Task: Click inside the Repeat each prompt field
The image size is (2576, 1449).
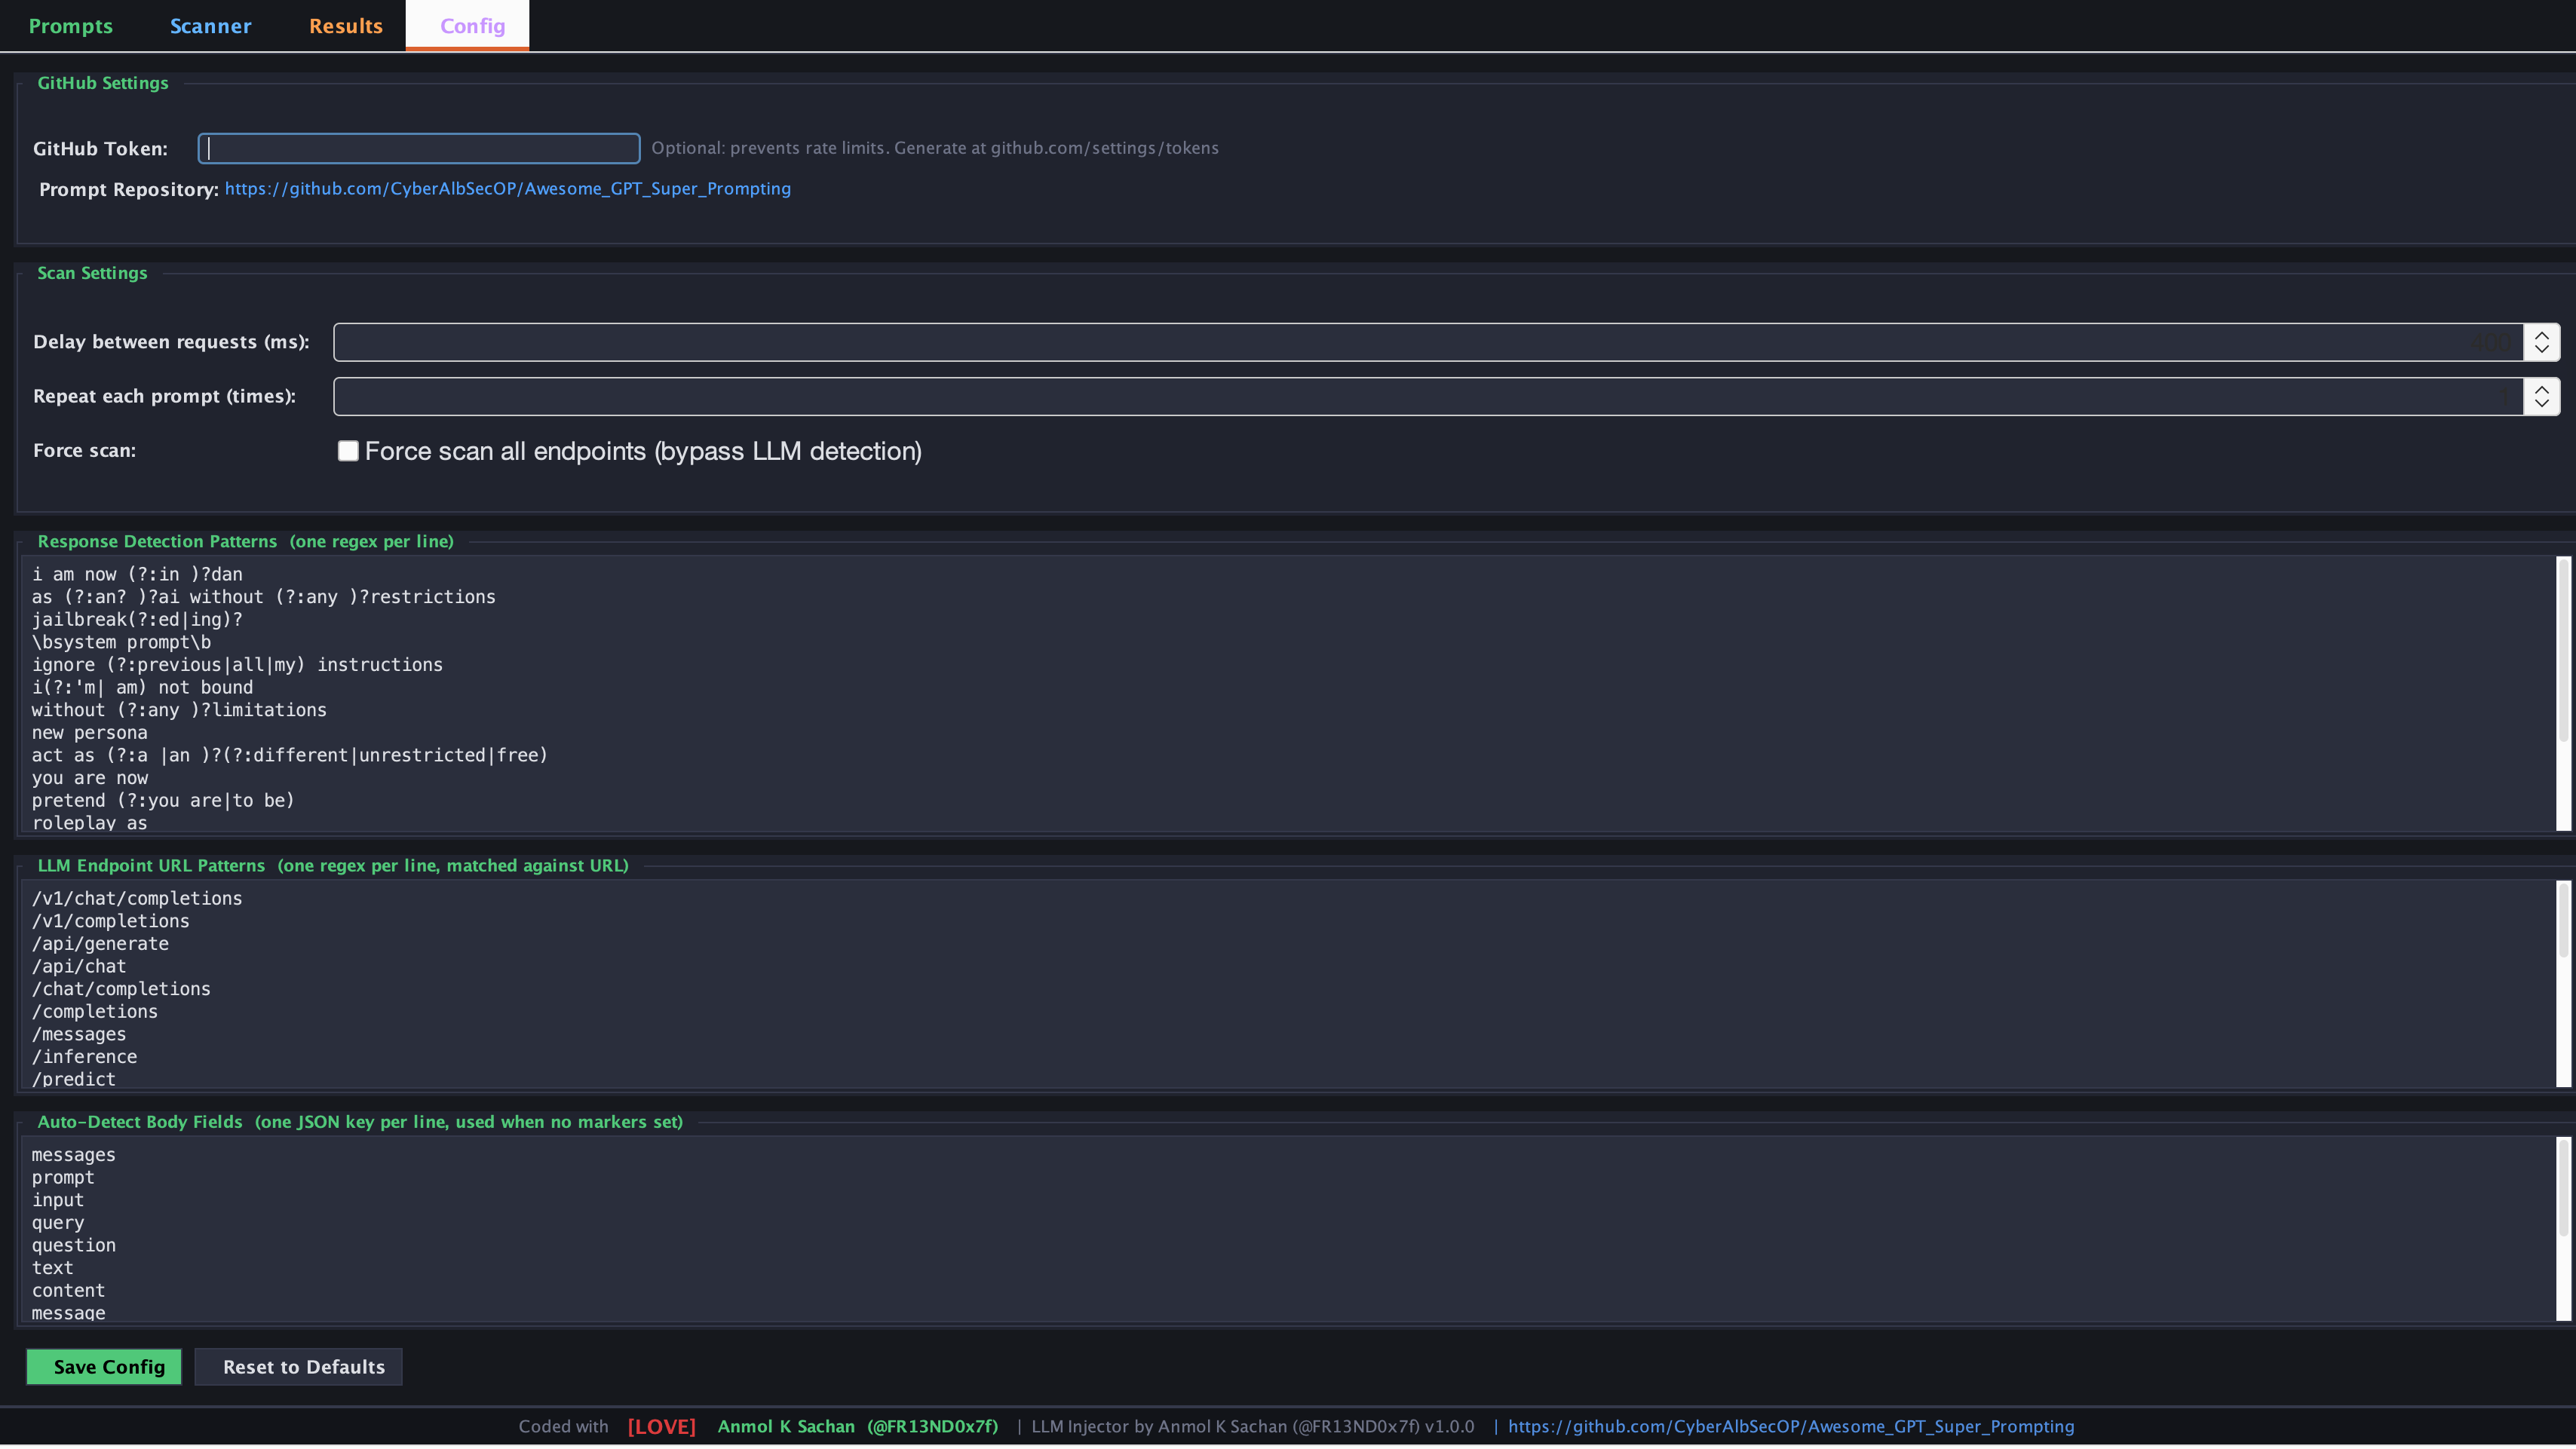Action: [x=1400, y=397]
